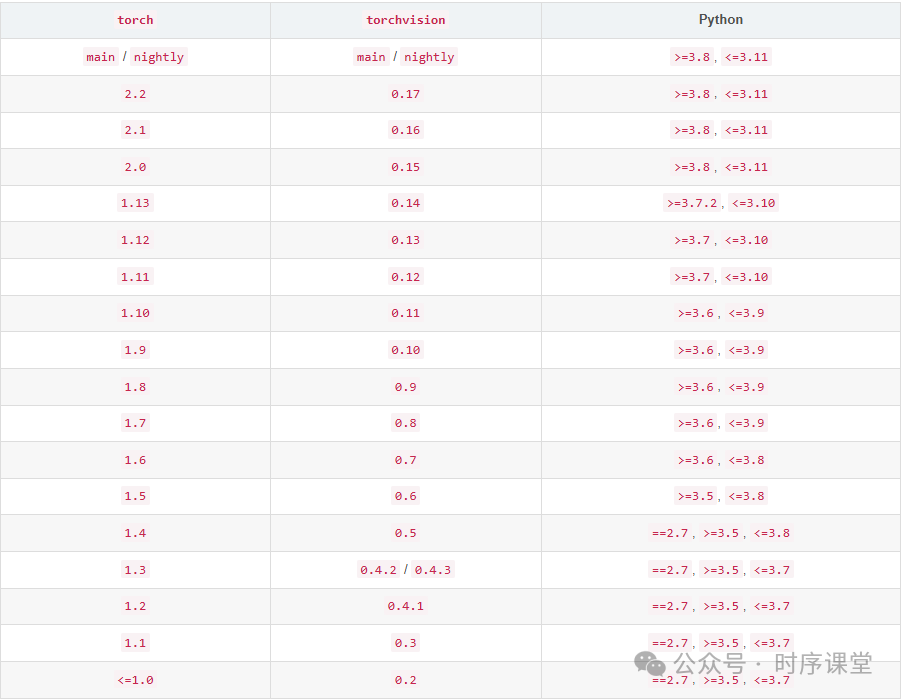
Task: Select torchvision 0.16 value
Action: click(406, 130)
